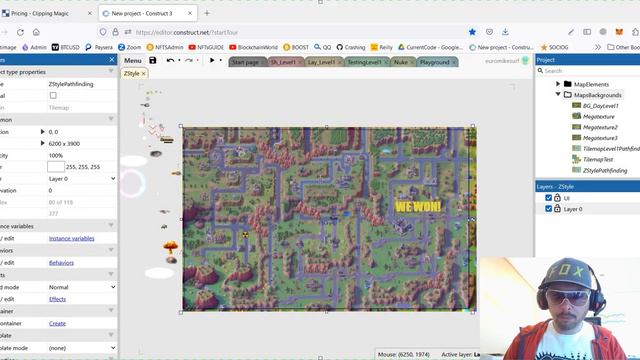Click the Create container link
The width and height of the screenshot is (640, 360).
click(x=57, y=323)
